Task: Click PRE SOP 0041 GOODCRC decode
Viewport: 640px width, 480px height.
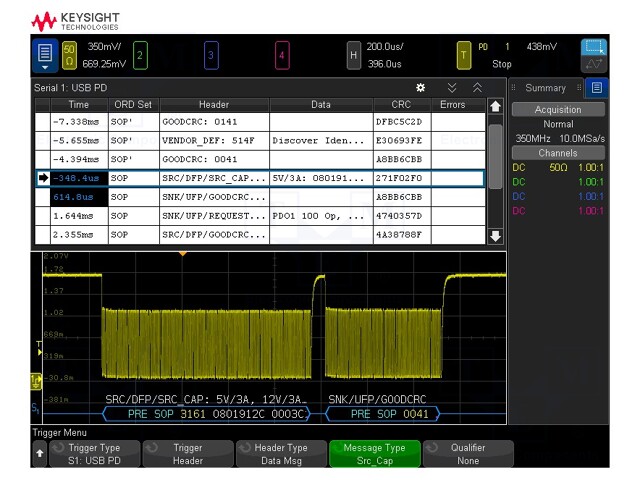Action: (383, 414)
